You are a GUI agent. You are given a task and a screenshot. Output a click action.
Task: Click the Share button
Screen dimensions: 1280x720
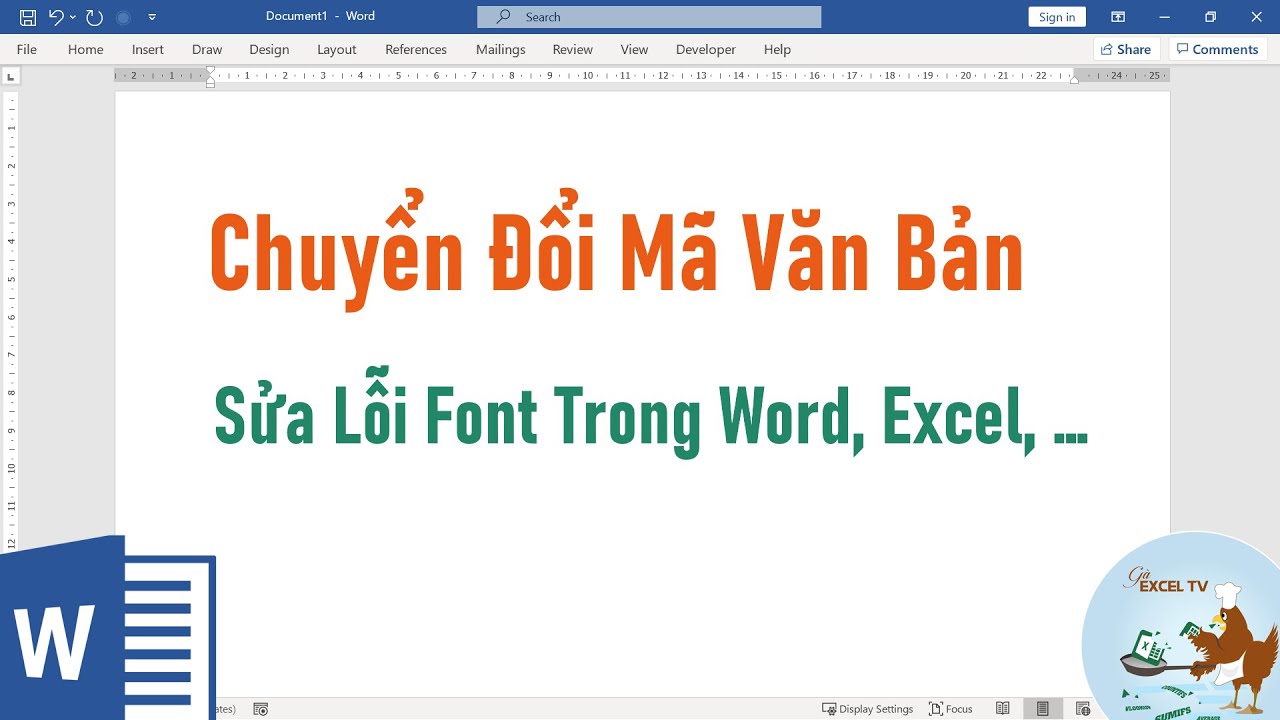(1126, 49)
